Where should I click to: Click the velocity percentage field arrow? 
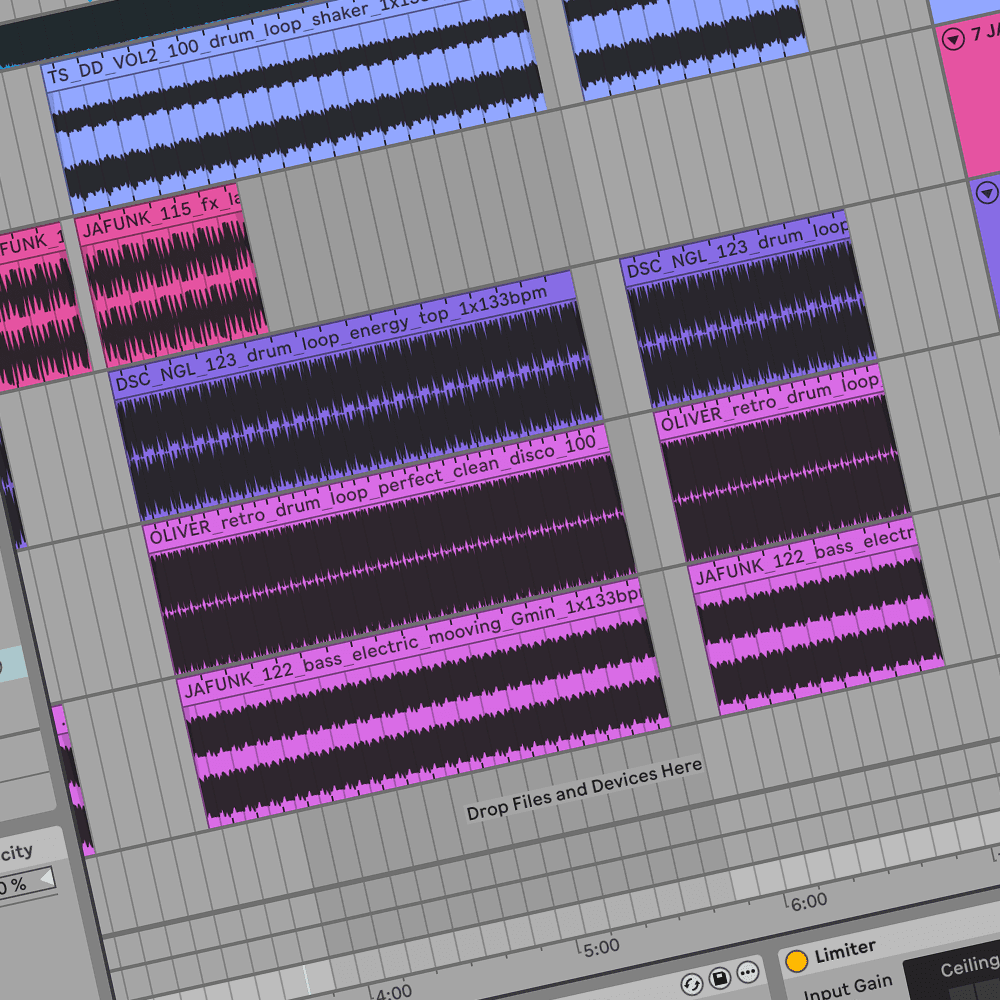coord(46,879)
